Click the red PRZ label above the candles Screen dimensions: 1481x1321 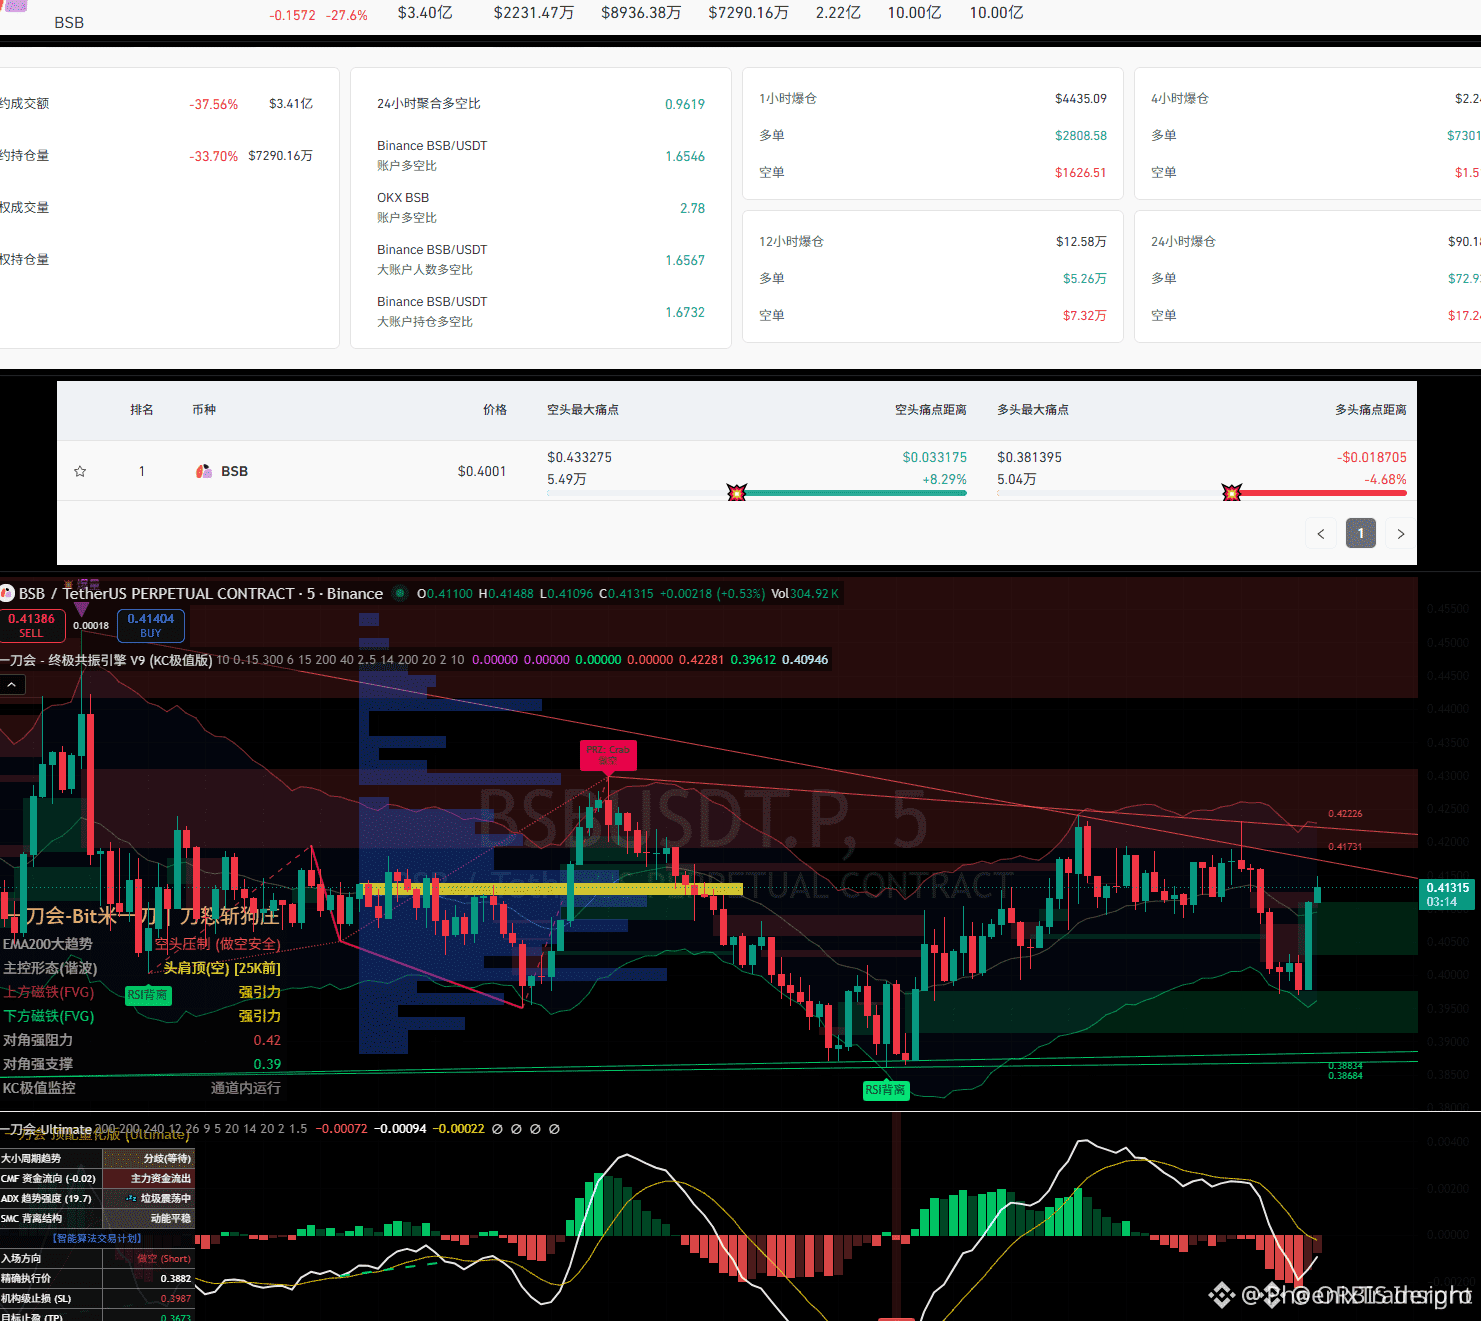pos(608,754)
